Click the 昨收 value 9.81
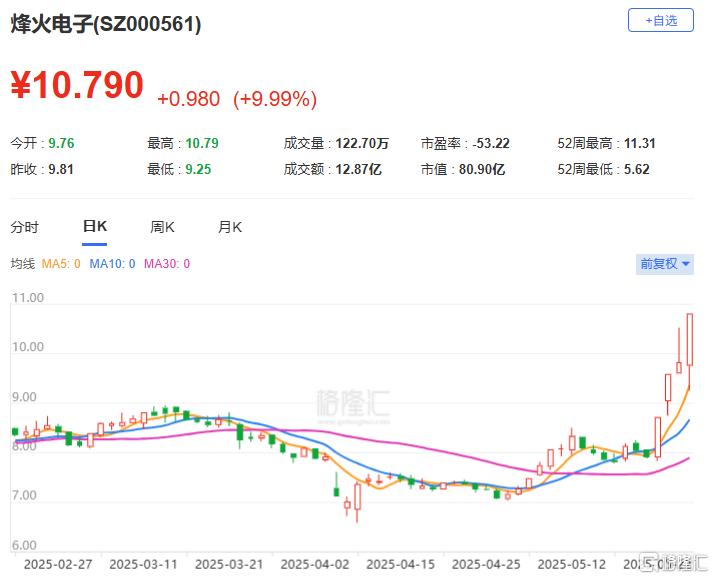 [61, 169]
